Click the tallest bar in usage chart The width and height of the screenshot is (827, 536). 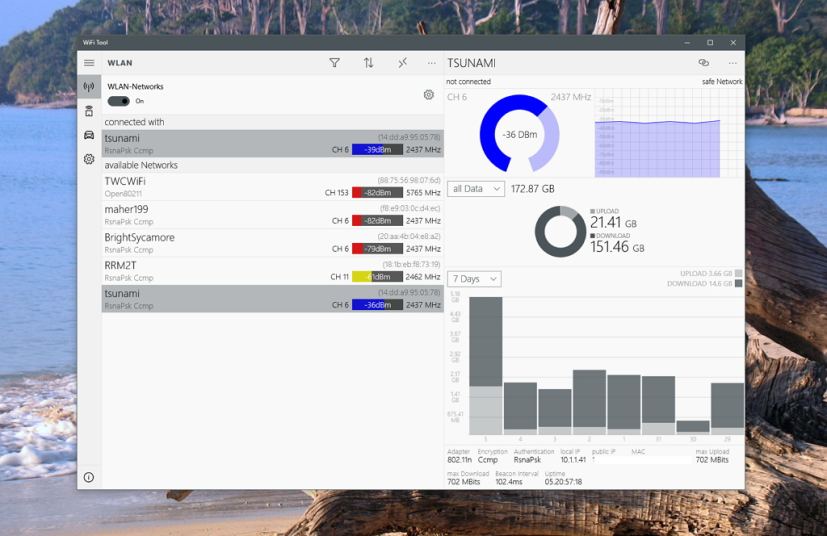(x=486, y=366)
